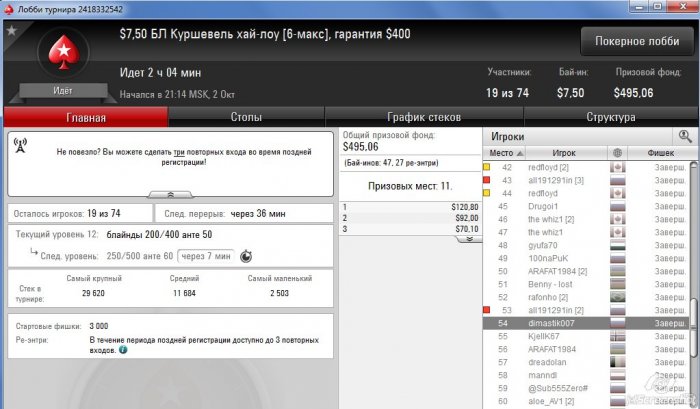Expand the prize payouts list chevron
Screen dimensions: 700x409
pos(469,239)
